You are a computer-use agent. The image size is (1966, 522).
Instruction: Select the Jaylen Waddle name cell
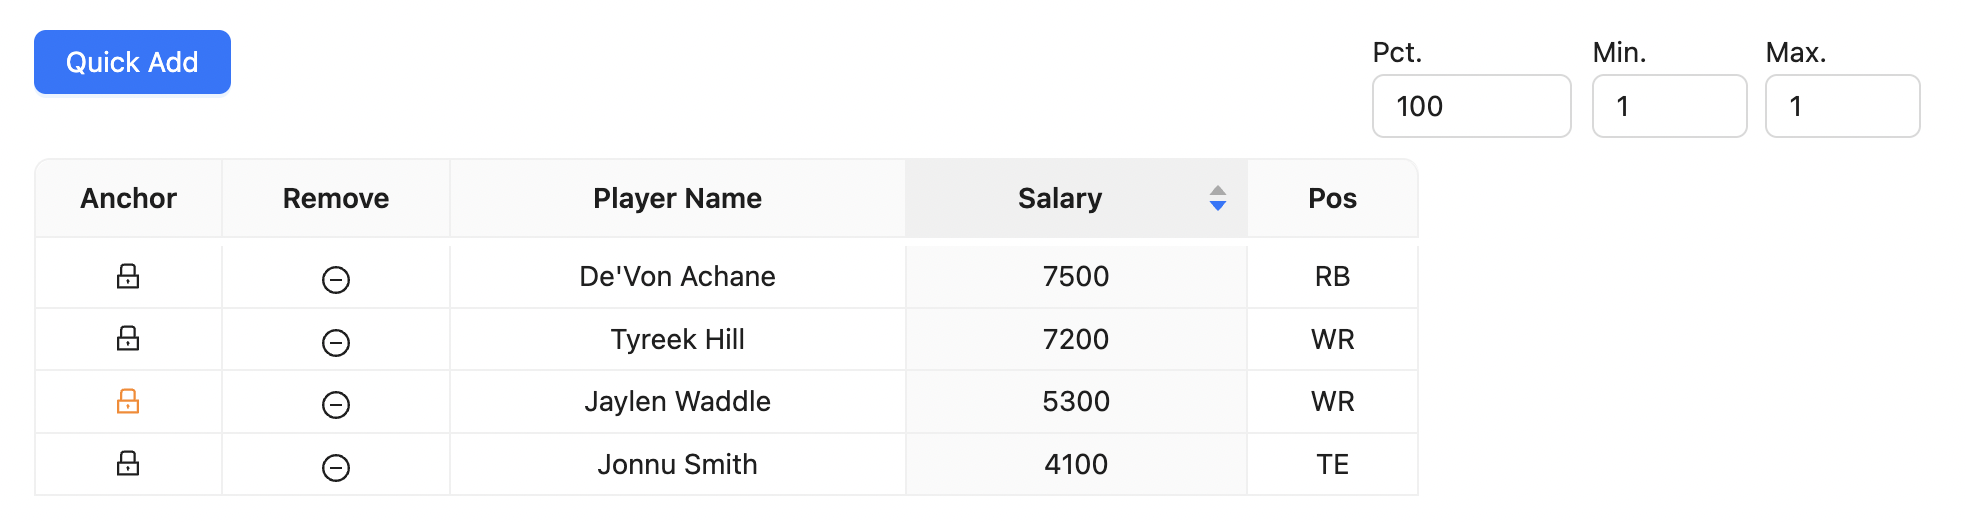click(677, 401)
